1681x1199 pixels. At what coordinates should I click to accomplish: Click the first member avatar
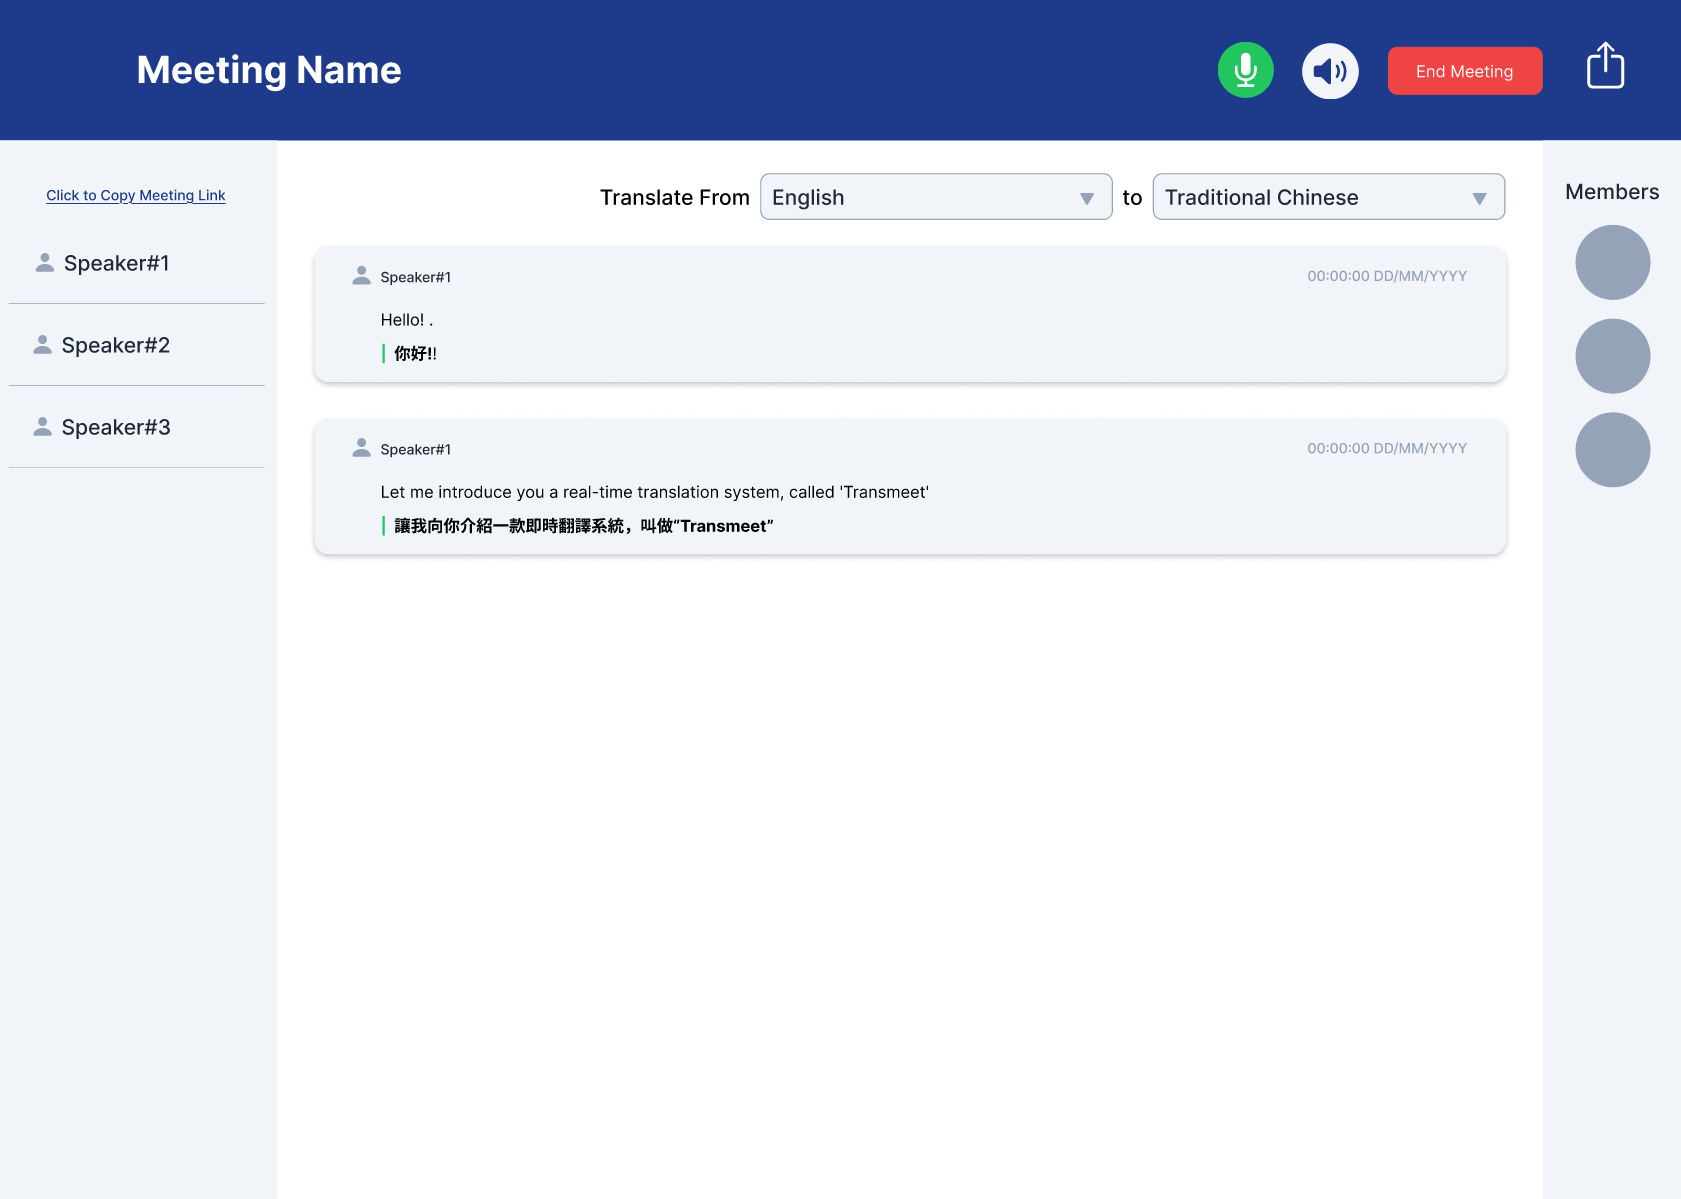(x=1612, y=262)
